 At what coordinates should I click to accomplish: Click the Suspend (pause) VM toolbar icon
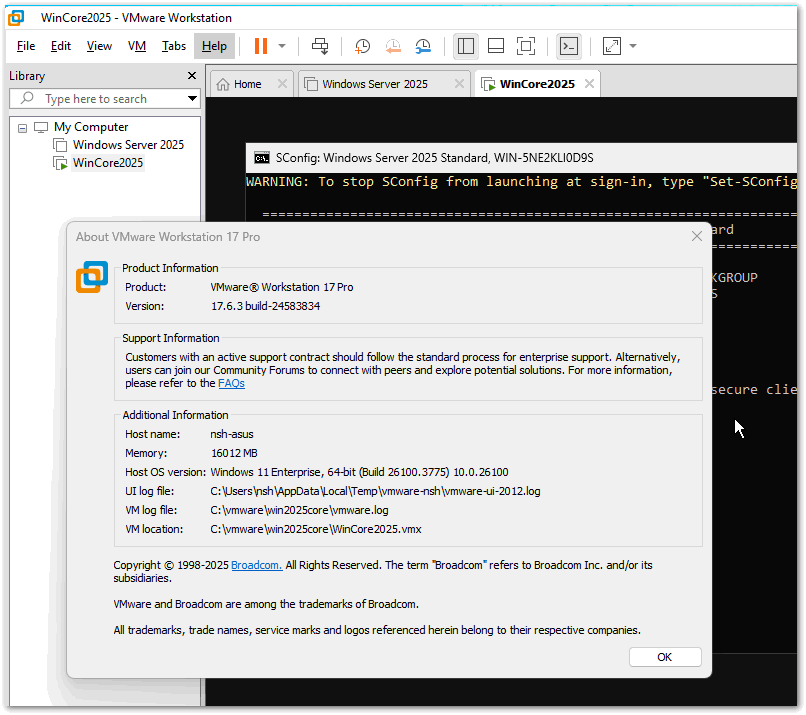pyautogui.click(x=260, y=46)
